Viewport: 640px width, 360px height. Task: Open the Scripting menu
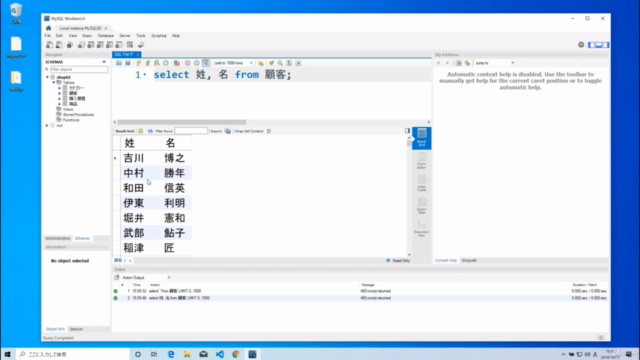pos(159,36)
